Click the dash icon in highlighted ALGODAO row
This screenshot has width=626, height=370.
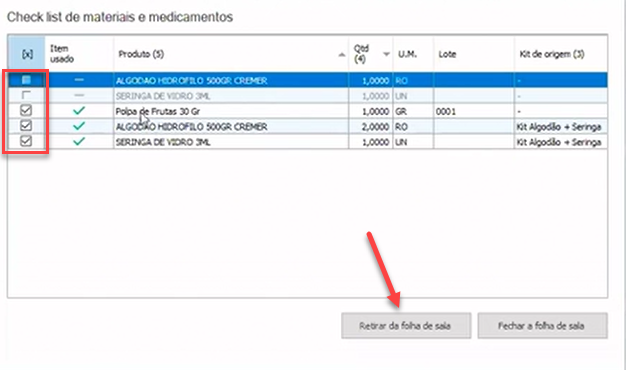tap(79, 80)
